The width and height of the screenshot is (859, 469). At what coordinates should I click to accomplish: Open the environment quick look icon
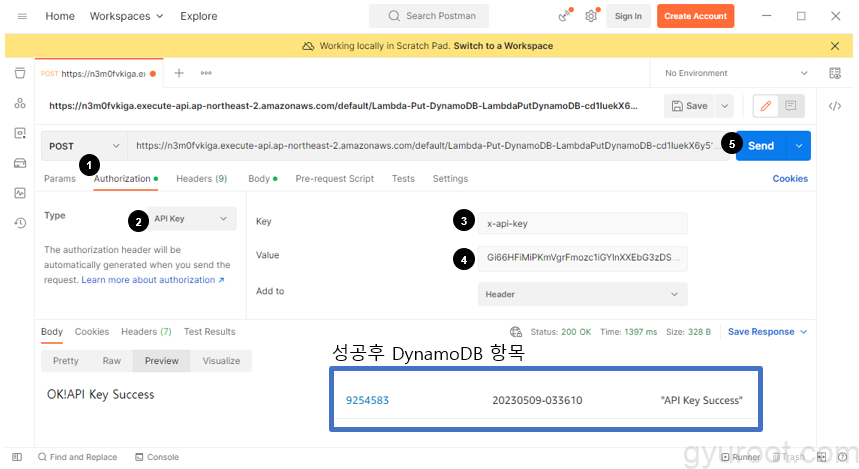click(x=835, y=73)
